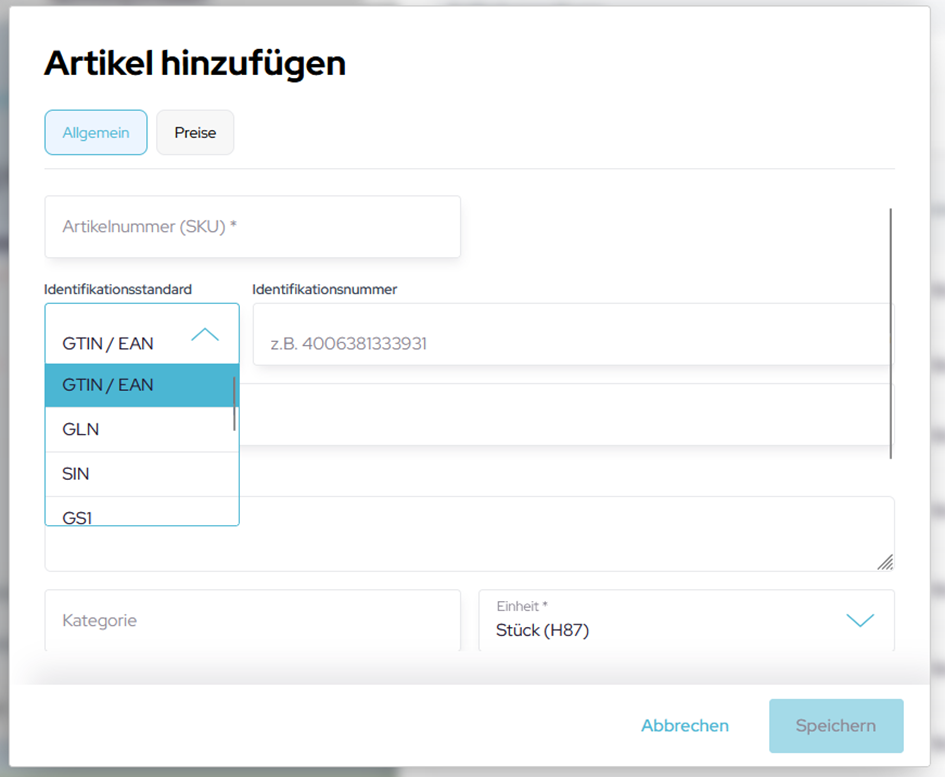
Task: Click the Identifikationsnummer input field
Action: [x=570, y=343]
